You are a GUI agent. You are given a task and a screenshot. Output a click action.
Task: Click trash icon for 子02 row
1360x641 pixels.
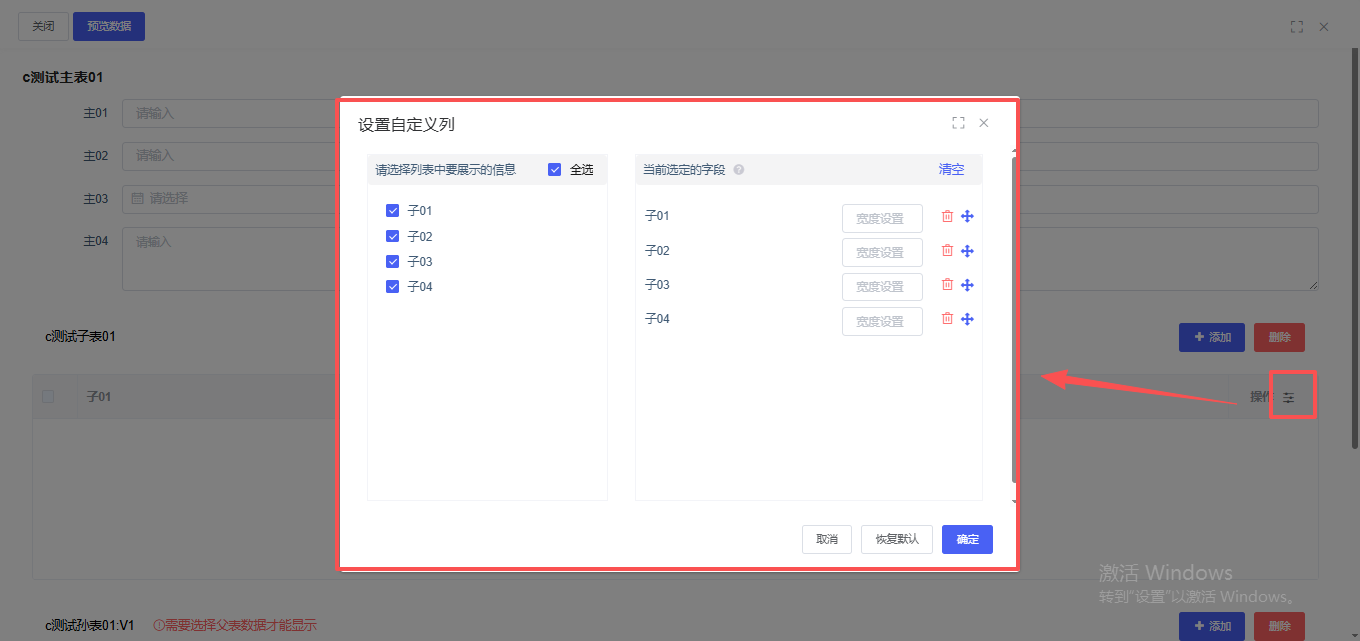(x=947, y=250)
